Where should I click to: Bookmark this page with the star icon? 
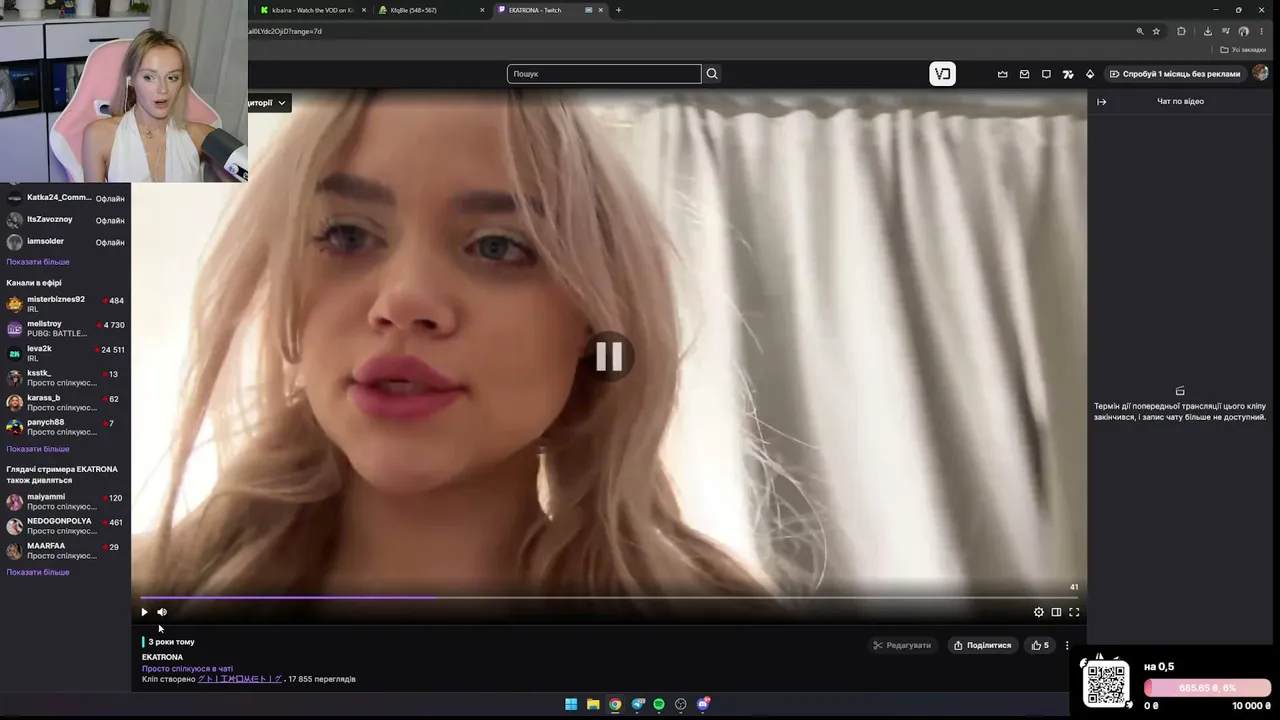1156,31
